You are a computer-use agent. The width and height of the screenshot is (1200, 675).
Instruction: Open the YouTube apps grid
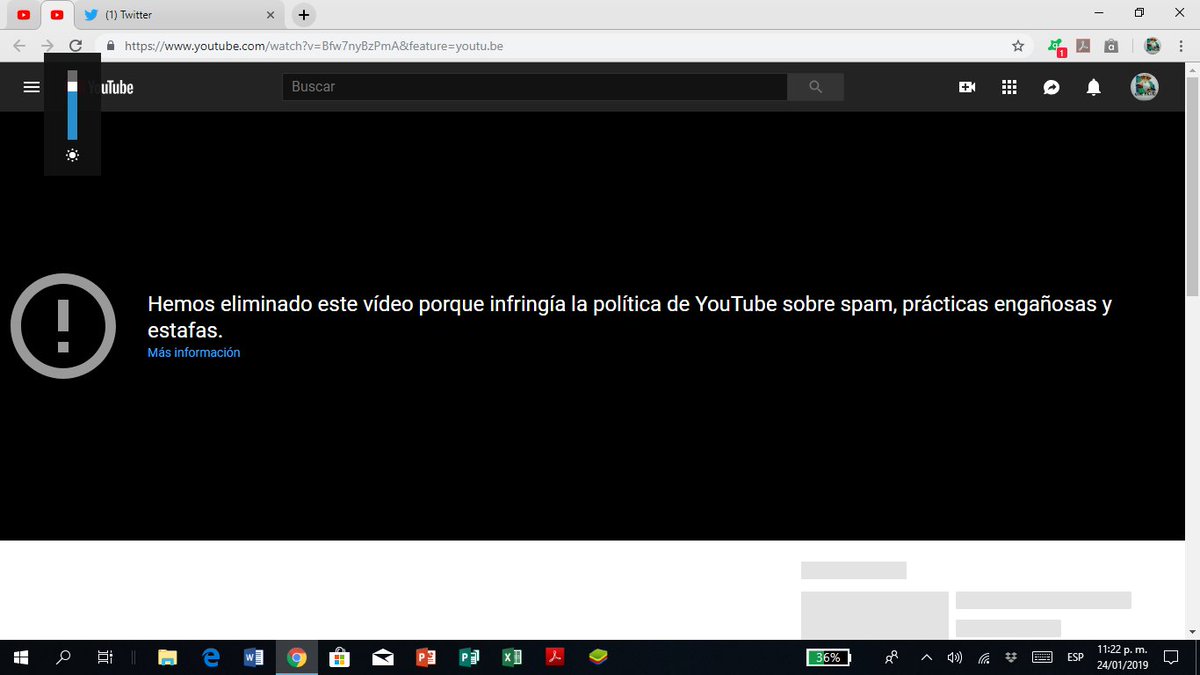tap(1009, 87)
